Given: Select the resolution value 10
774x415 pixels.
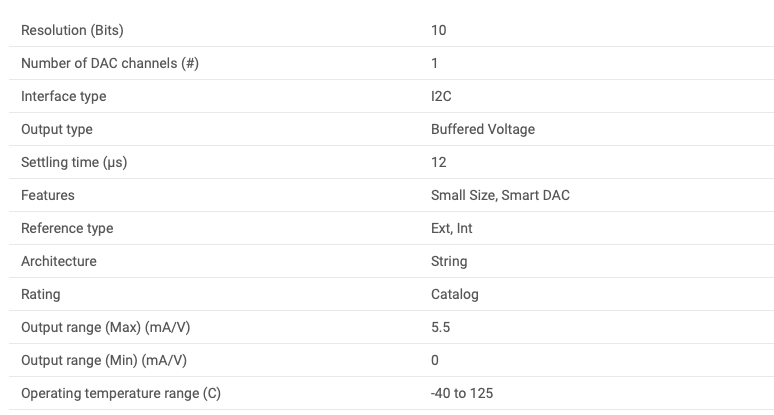Looking at the screenshot, I should pos(438,31).
